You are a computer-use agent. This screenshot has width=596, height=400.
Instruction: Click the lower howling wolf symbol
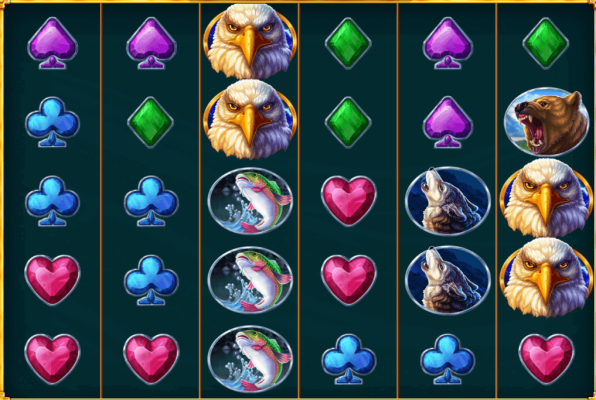pyautogui.click(x=447, y=280)
